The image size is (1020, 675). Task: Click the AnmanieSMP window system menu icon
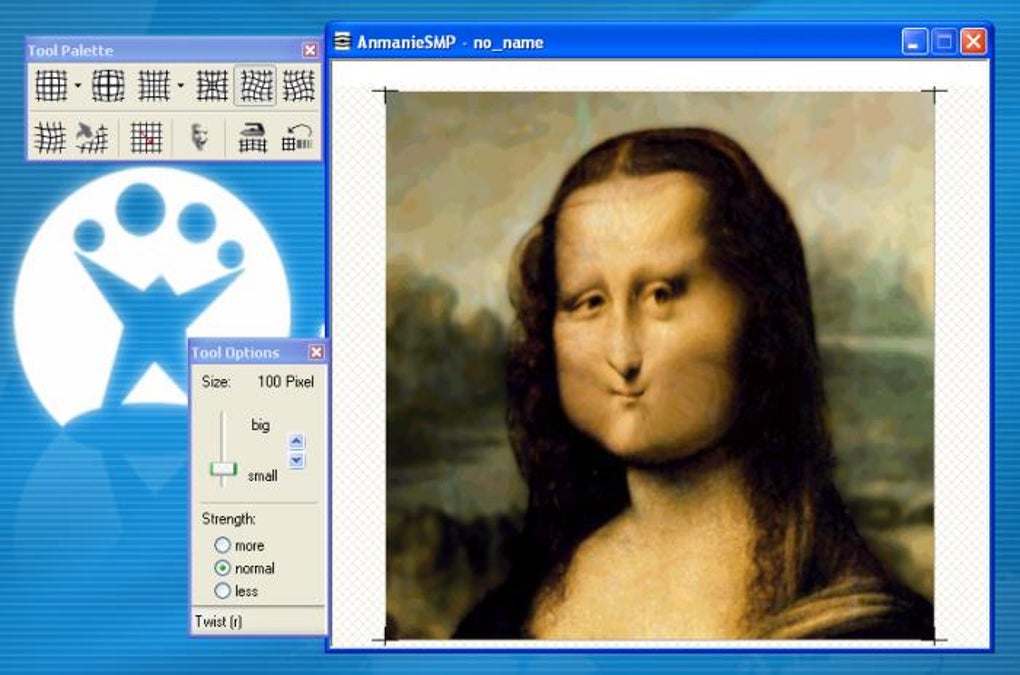click(x=342, y=42)
